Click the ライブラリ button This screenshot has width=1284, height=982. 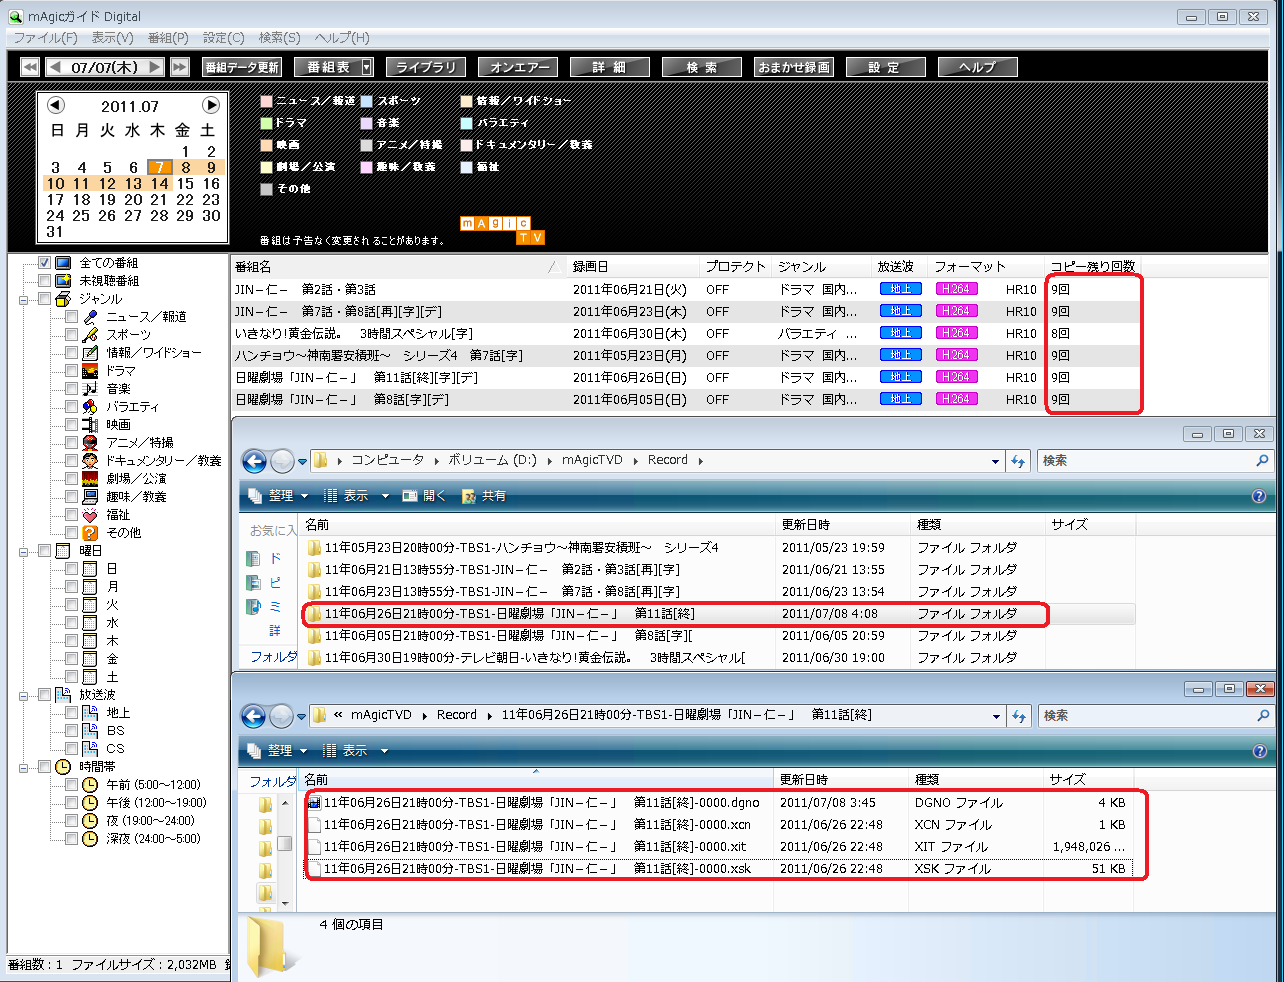[426, 67]
